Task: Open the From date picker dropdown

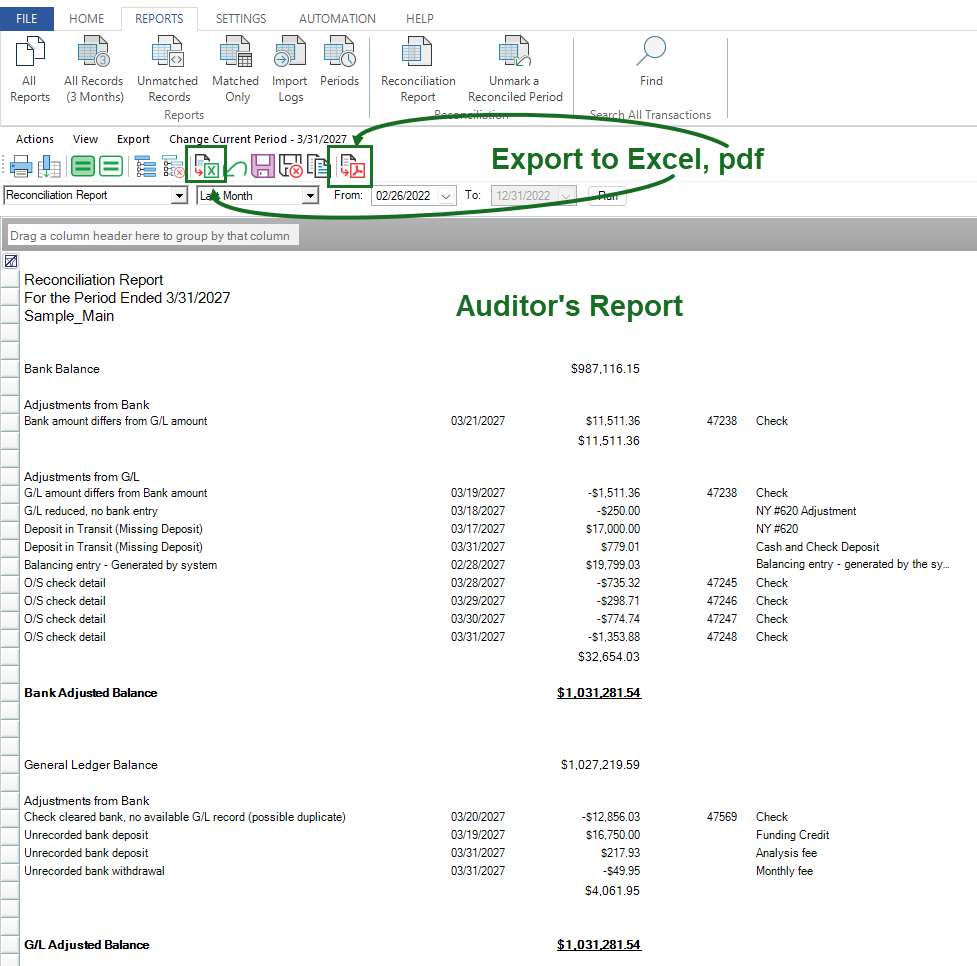Action: pos(446,196)
